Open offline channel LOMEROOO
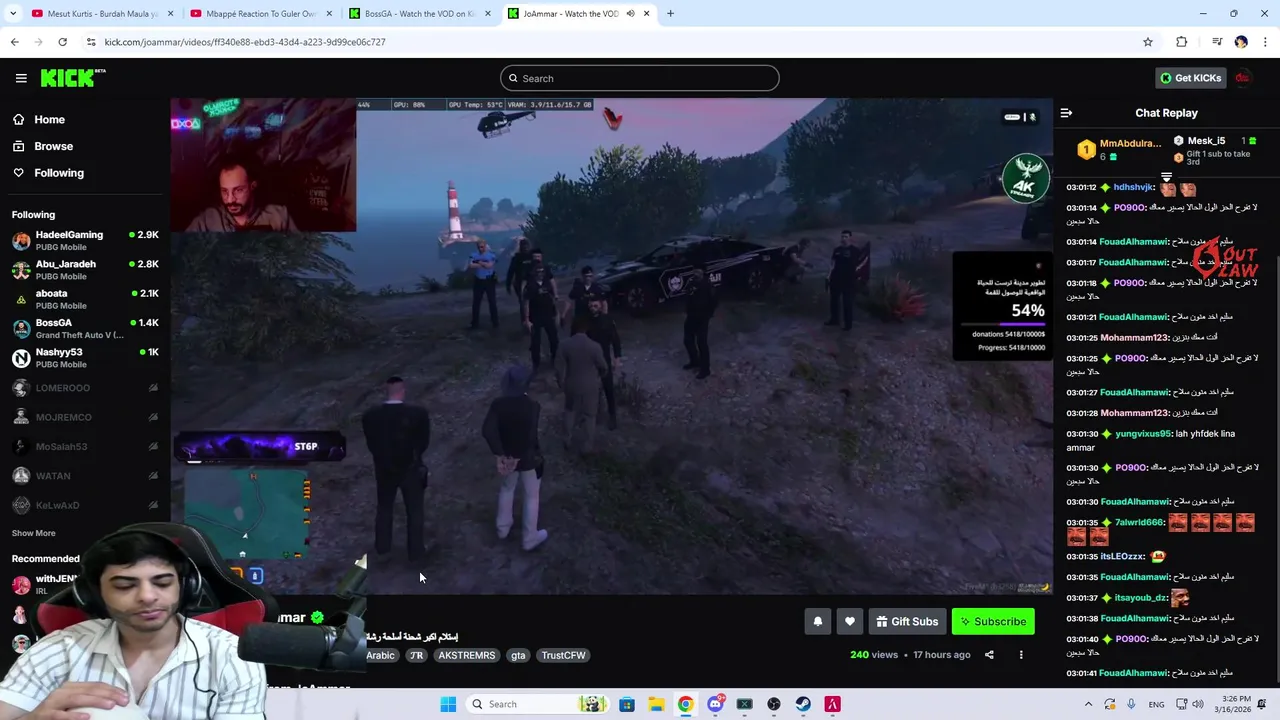The image size is (1280, 720). [85, 388]
